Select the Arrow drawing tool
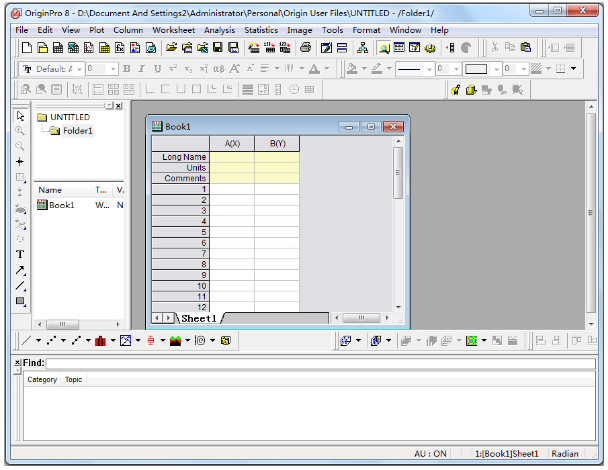This screenshot has height=470, width=608. coord(20,270)
